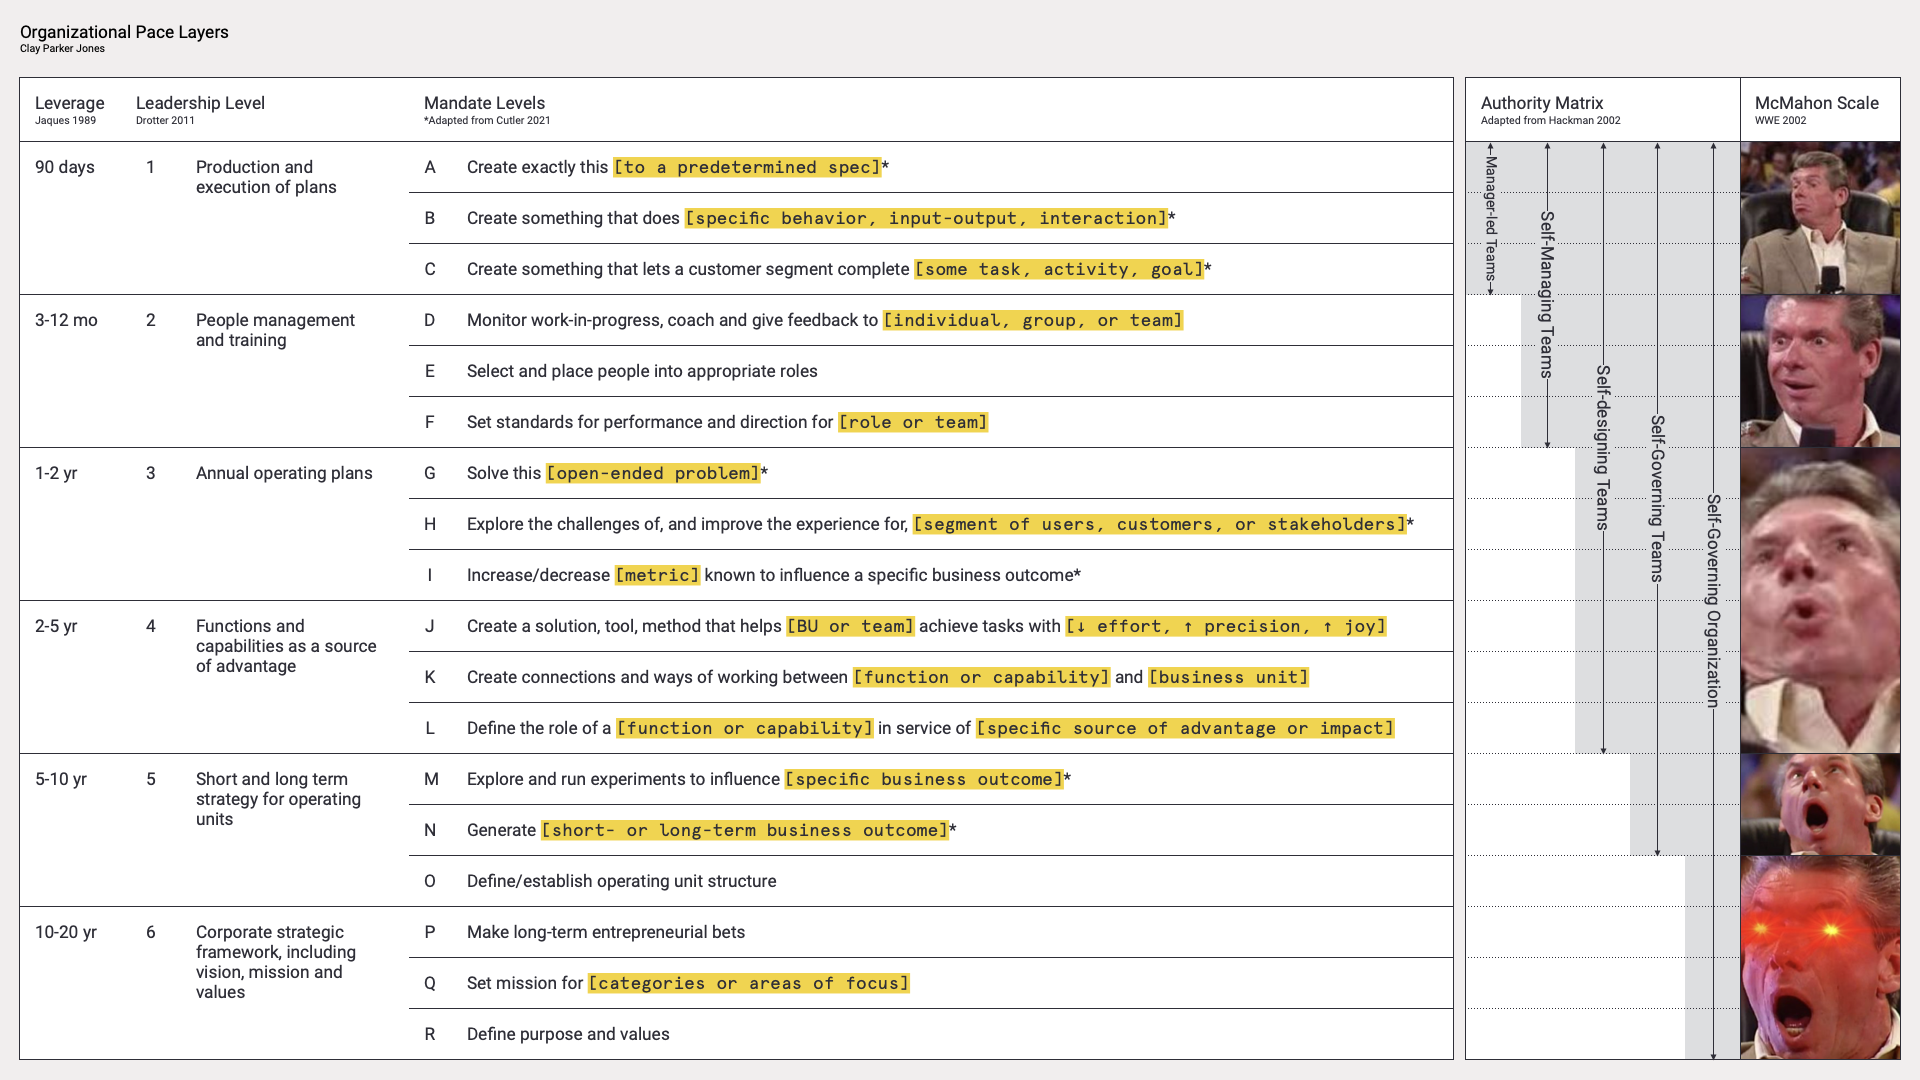The height and width of the screenshot is (1080, 1920).
Task: Click 'Define purpose and values' row
Action: coord(568,1034)
